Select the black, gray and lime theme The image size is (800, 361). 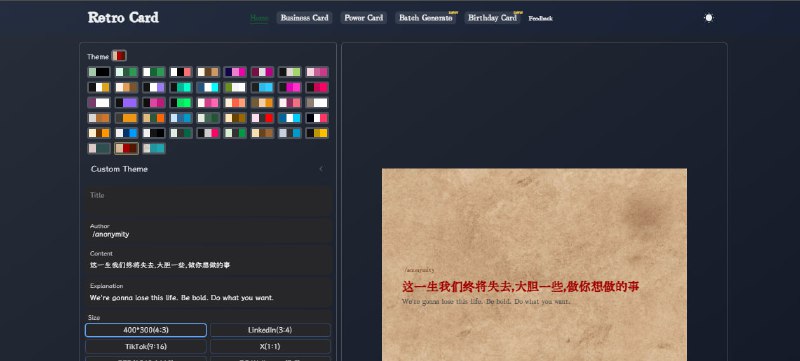coord(290,72)
